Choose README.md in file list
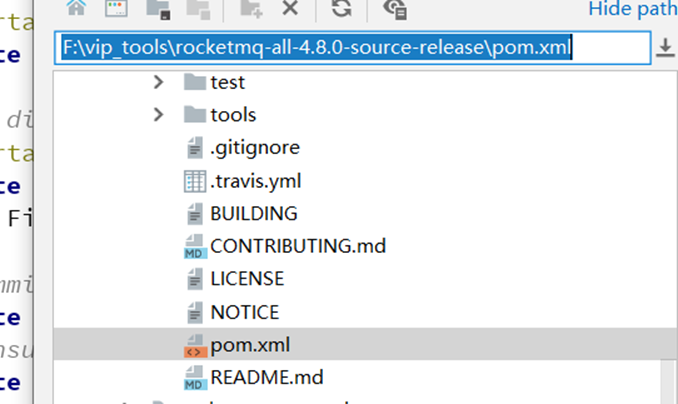 (x=267, y=377)
